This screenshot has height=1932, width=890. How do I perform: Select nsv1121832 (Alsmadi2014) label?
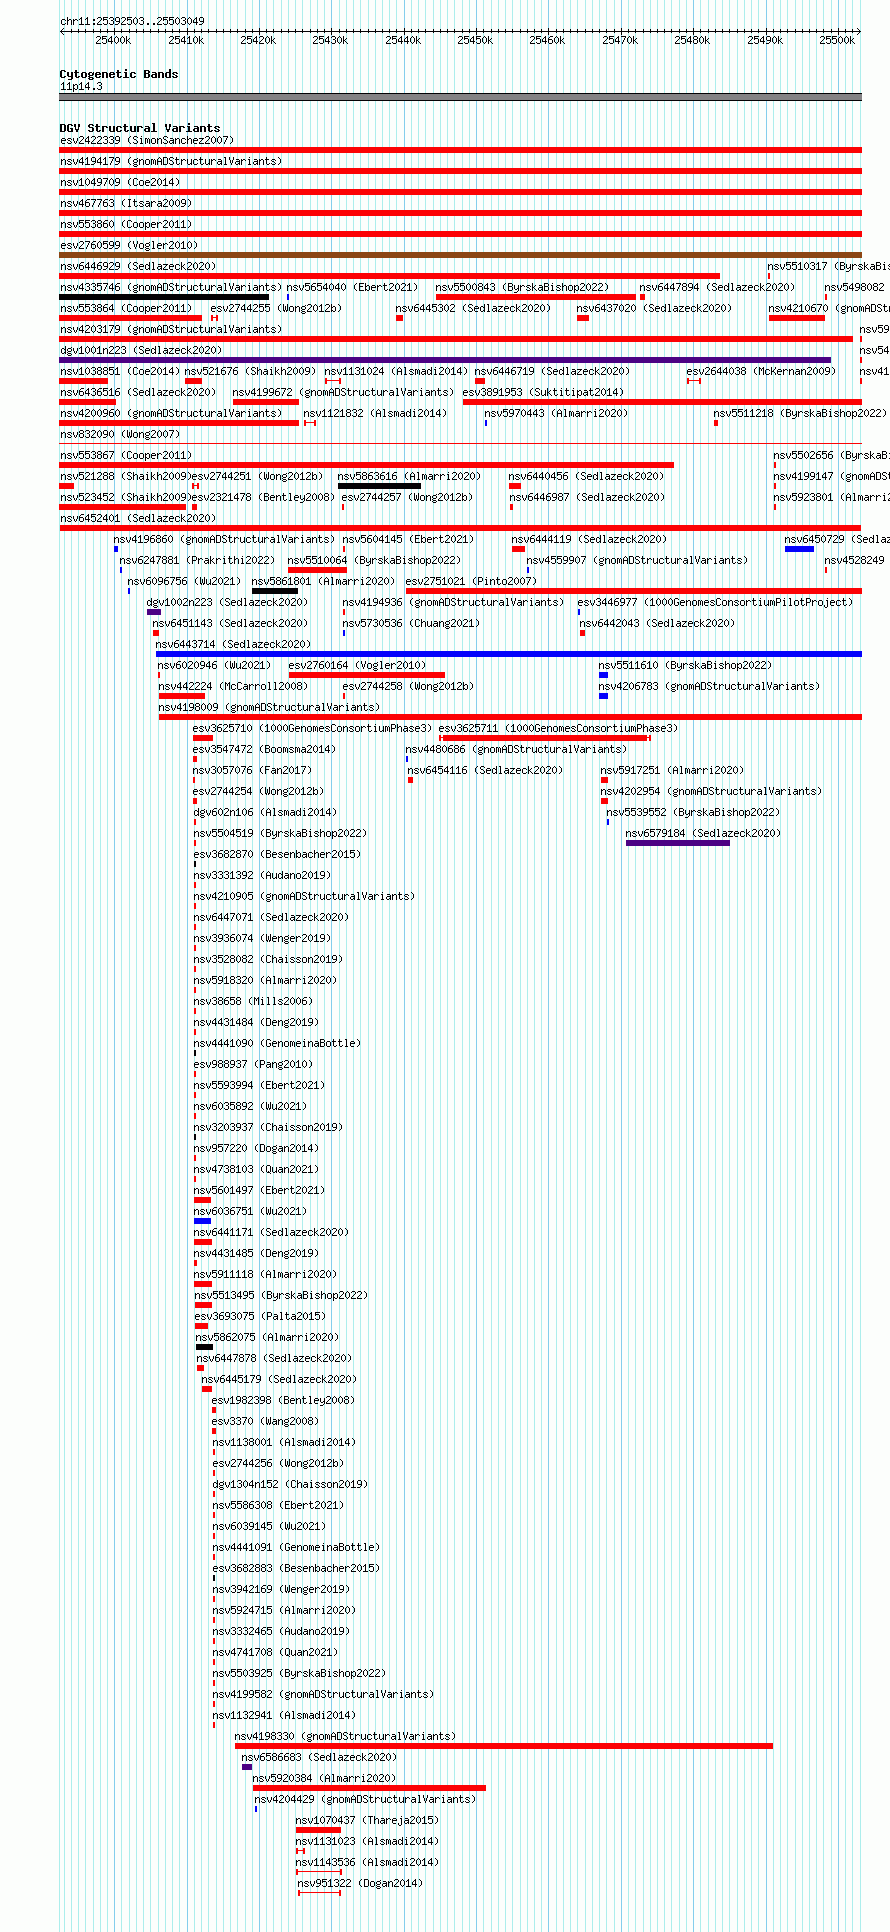[374, 413]
